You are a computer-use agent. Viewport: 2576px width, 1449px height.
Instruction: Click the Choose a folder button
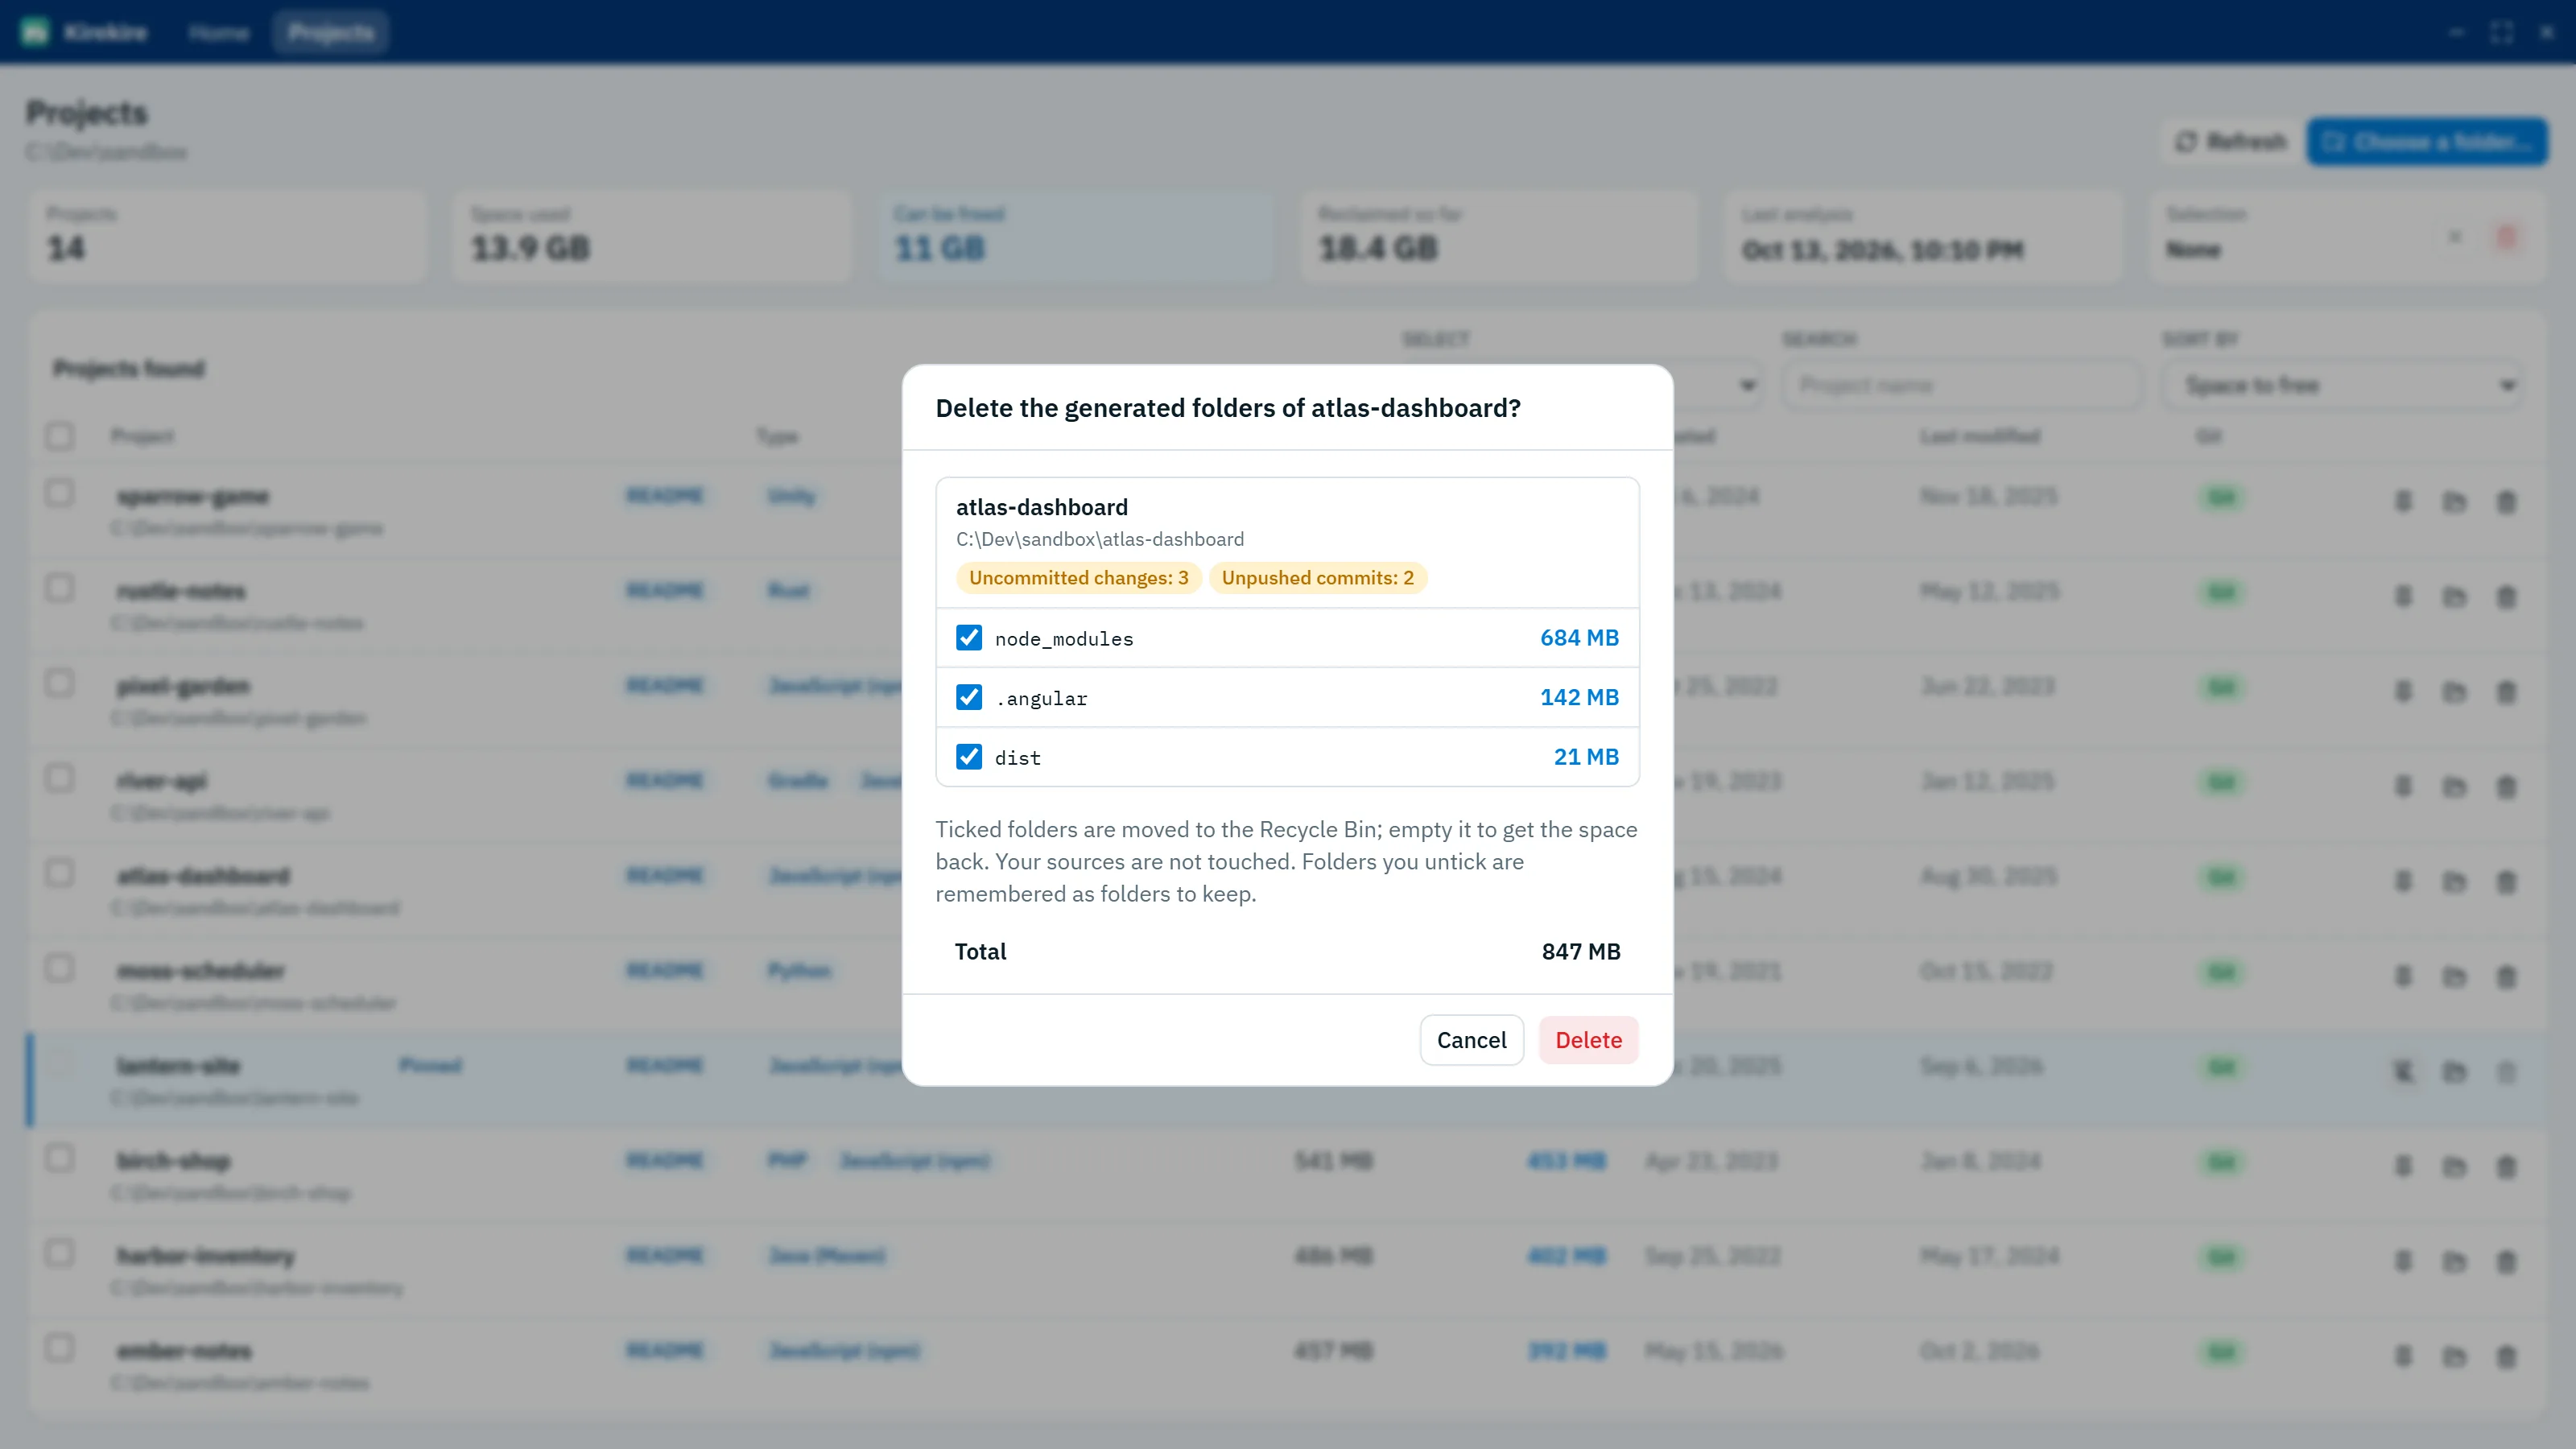tap(2426, 142)
